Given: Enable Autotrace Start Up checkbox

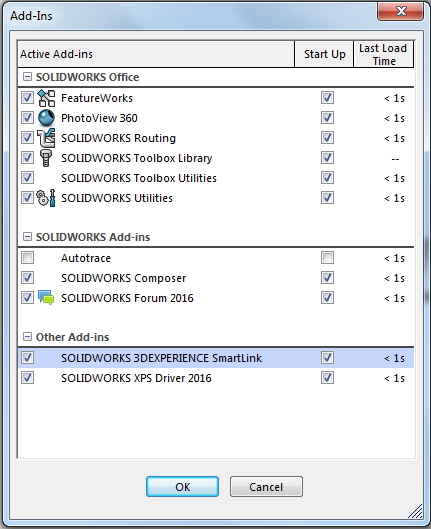Looking at the screenshot, I should point(327,258).
